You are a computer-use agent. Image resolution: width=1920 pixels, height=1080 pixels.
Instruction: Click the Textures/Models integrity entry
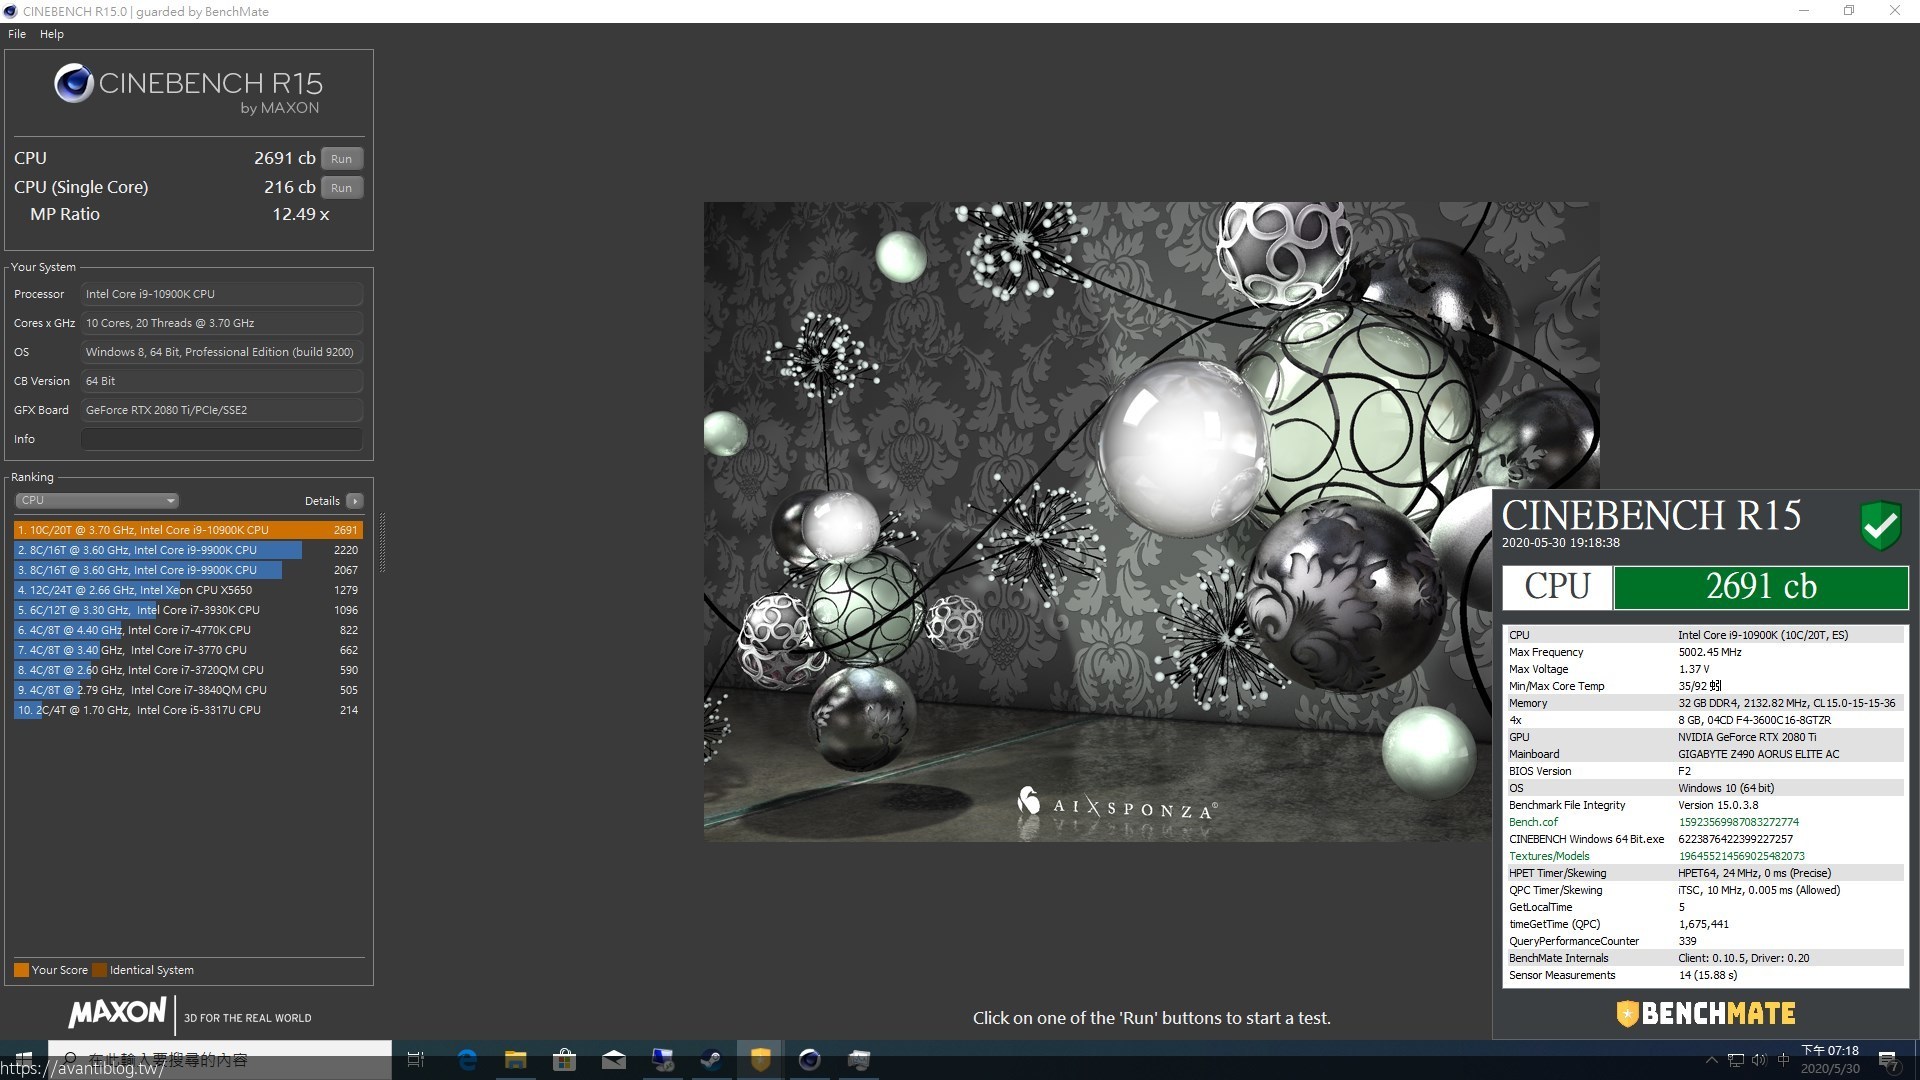(x=1549, y=856)
